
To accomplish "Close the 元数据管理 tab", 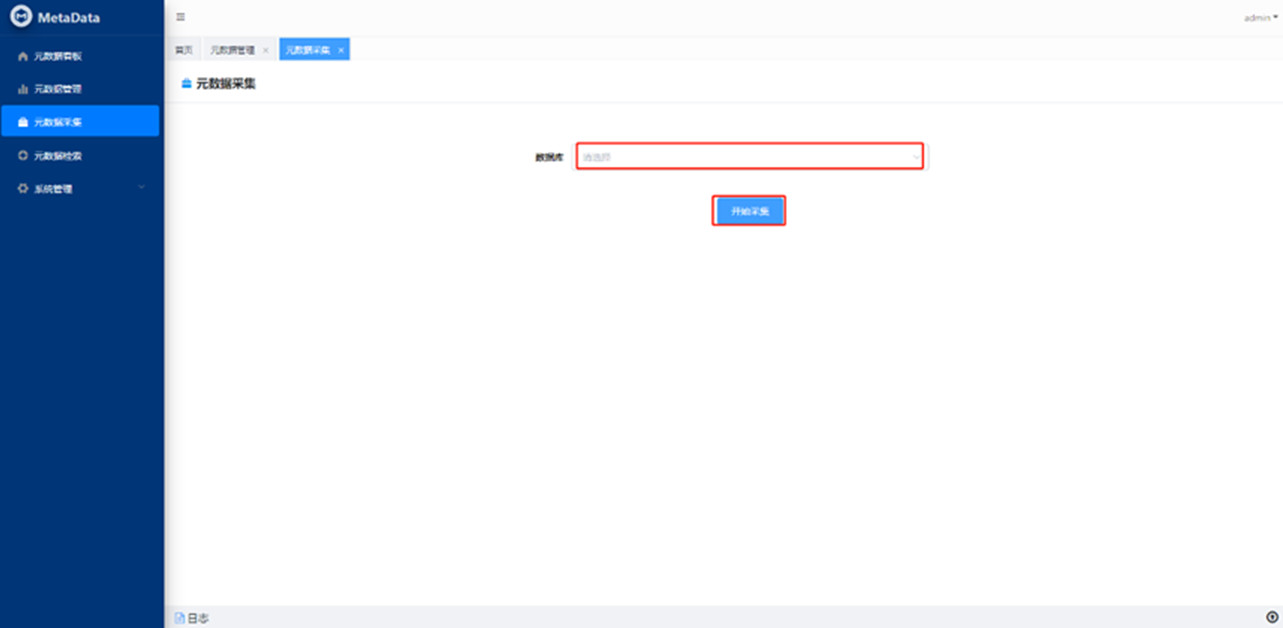I will (265, 50).
